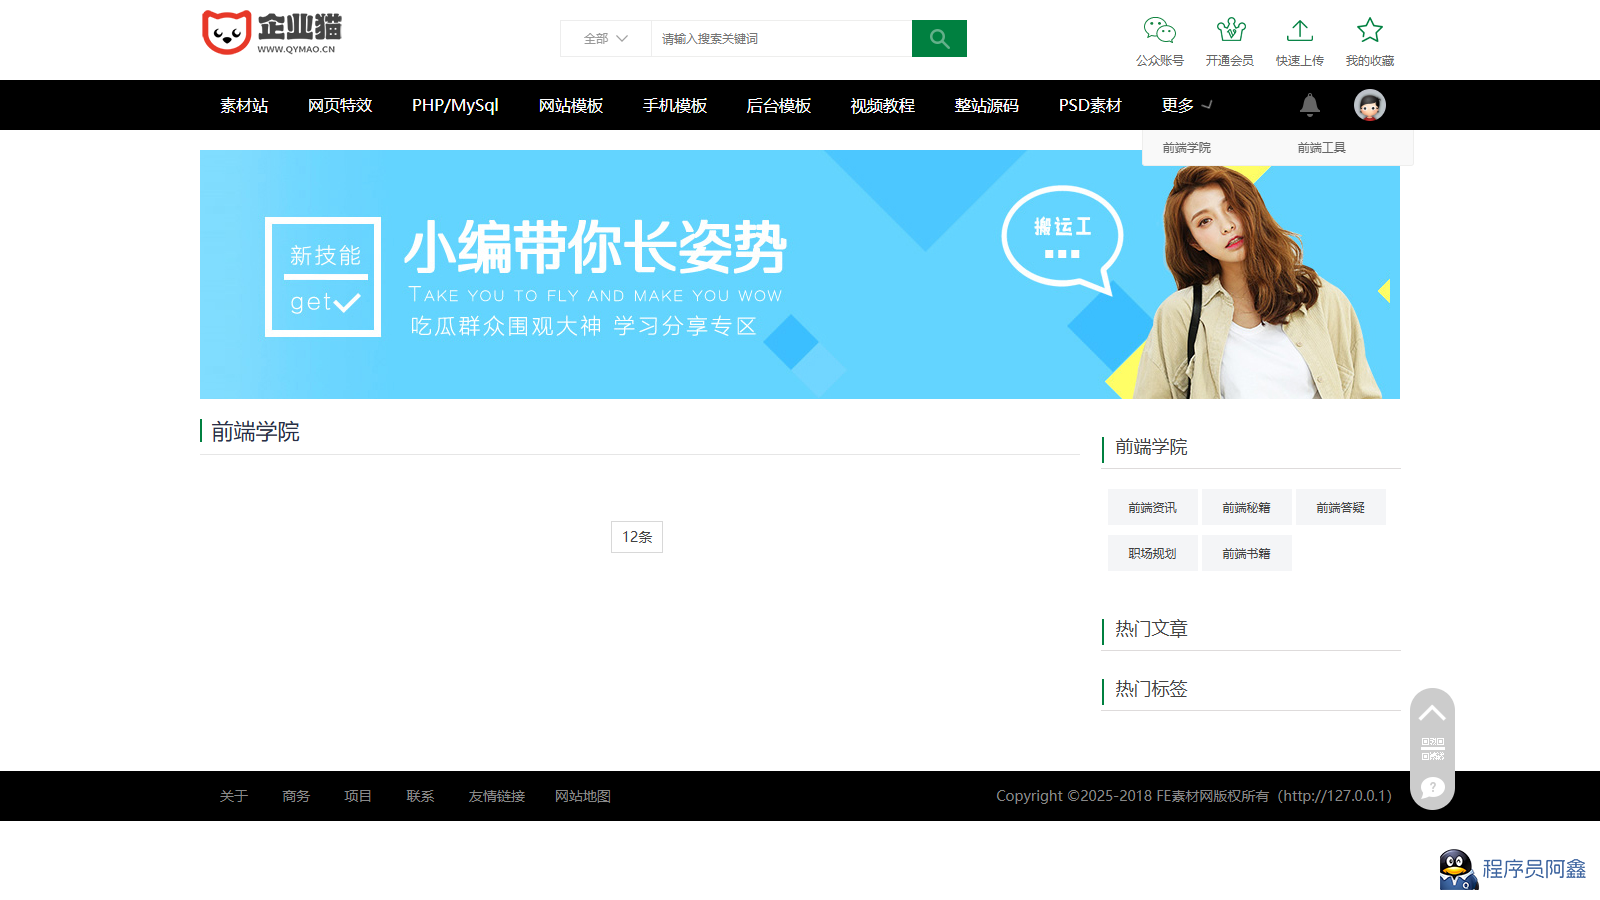Click the 前端学院 main section heading

(256, 432)
